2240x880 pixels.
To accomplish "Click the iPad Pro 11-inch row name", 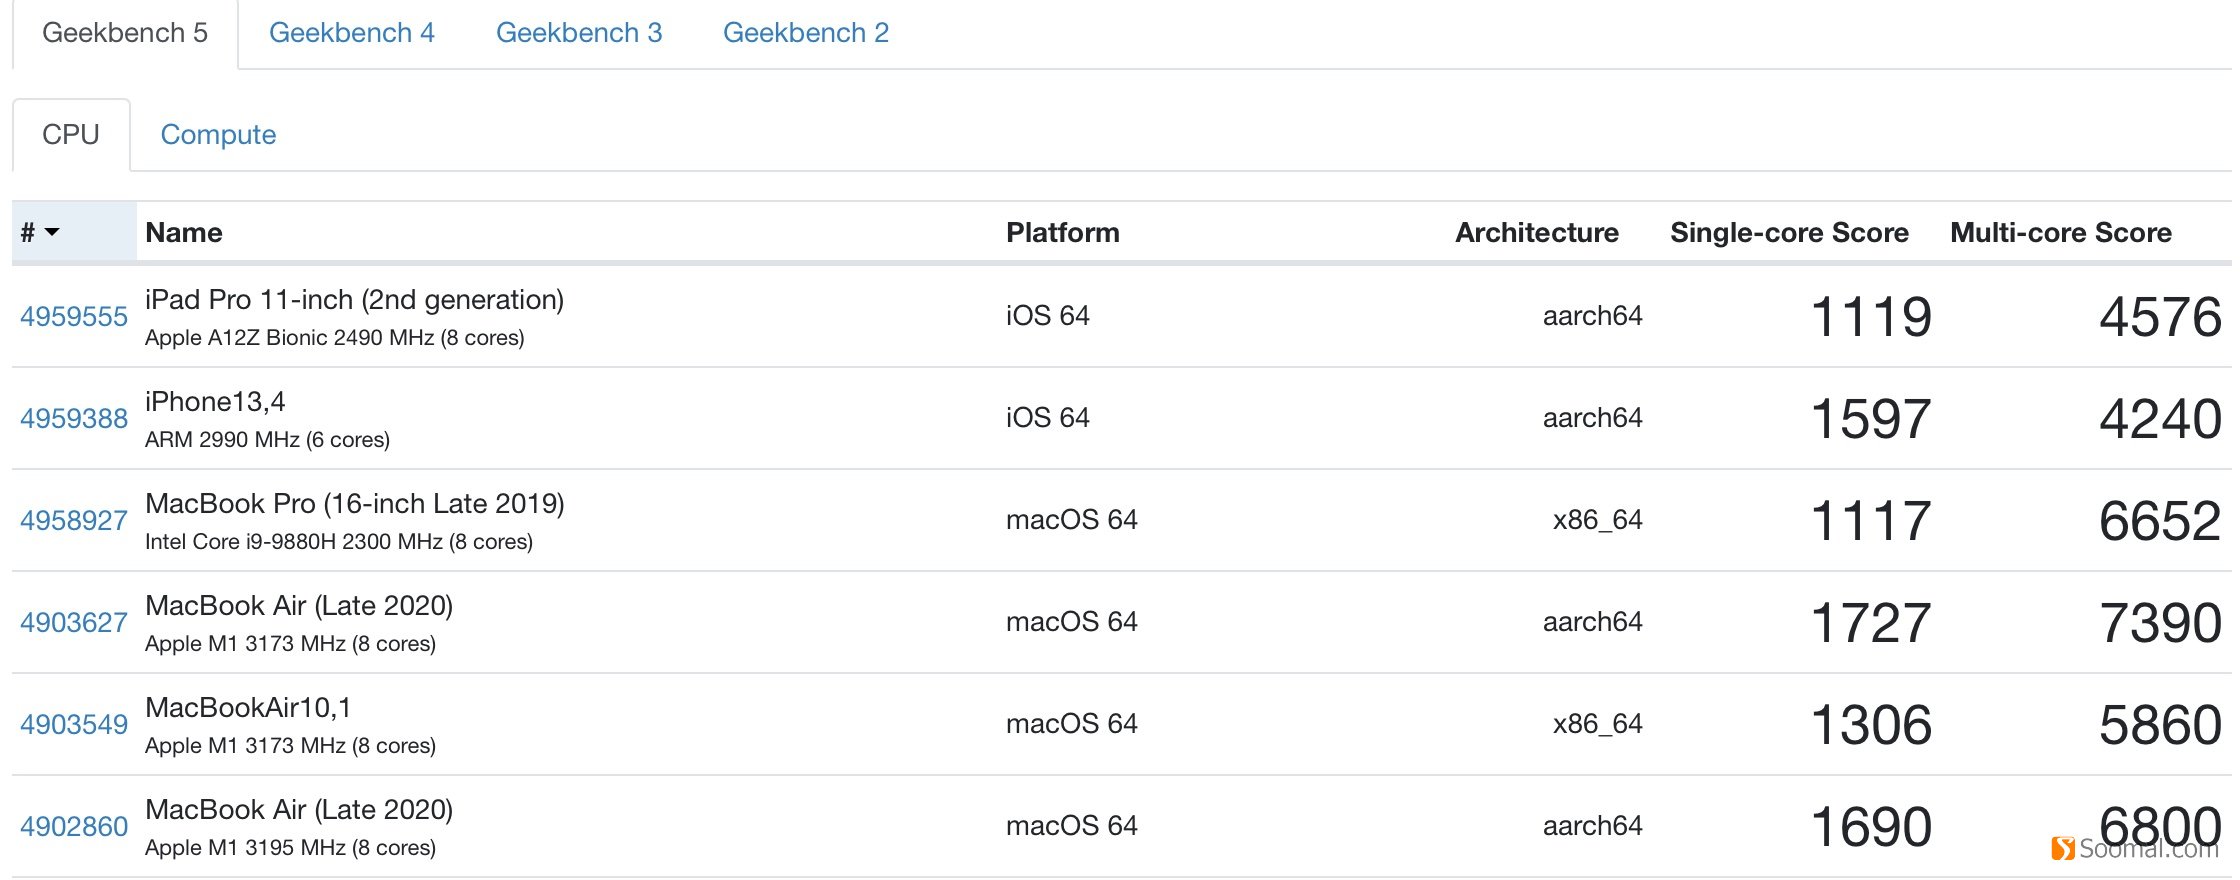I will pos(354,300).
